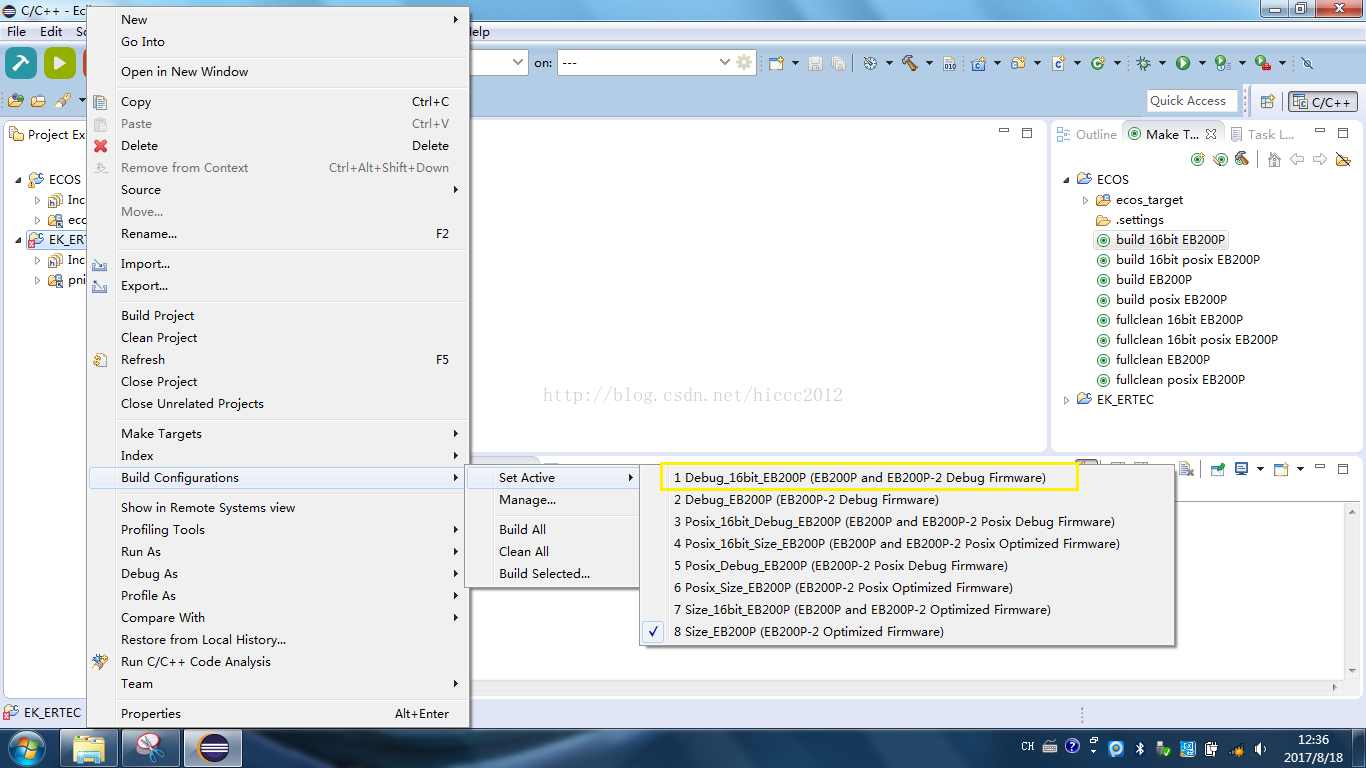Select build posix EB200P make target

coord(1162,299)
